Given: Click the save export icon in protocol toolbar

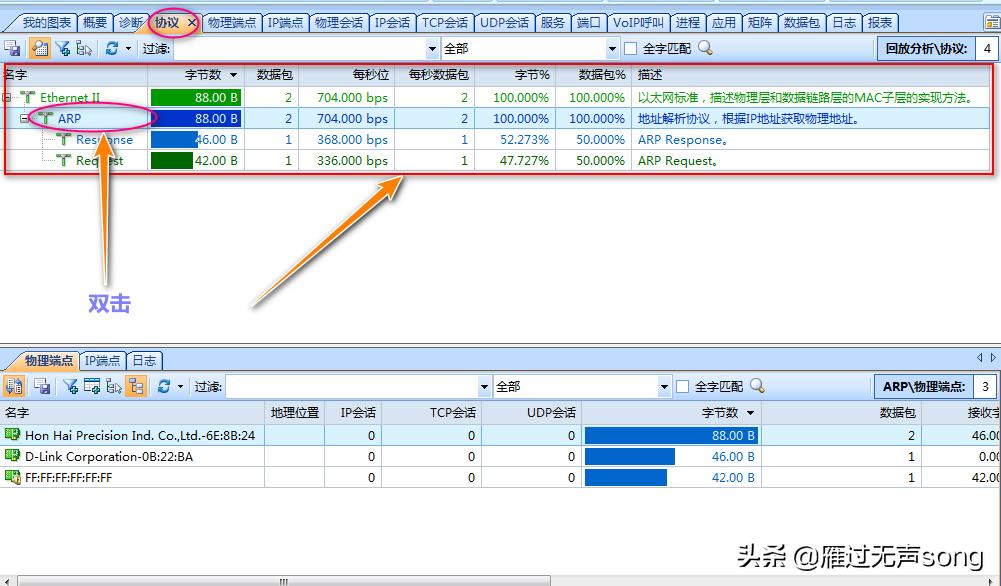Looking at the screenshot, I should tap(12, 48).
